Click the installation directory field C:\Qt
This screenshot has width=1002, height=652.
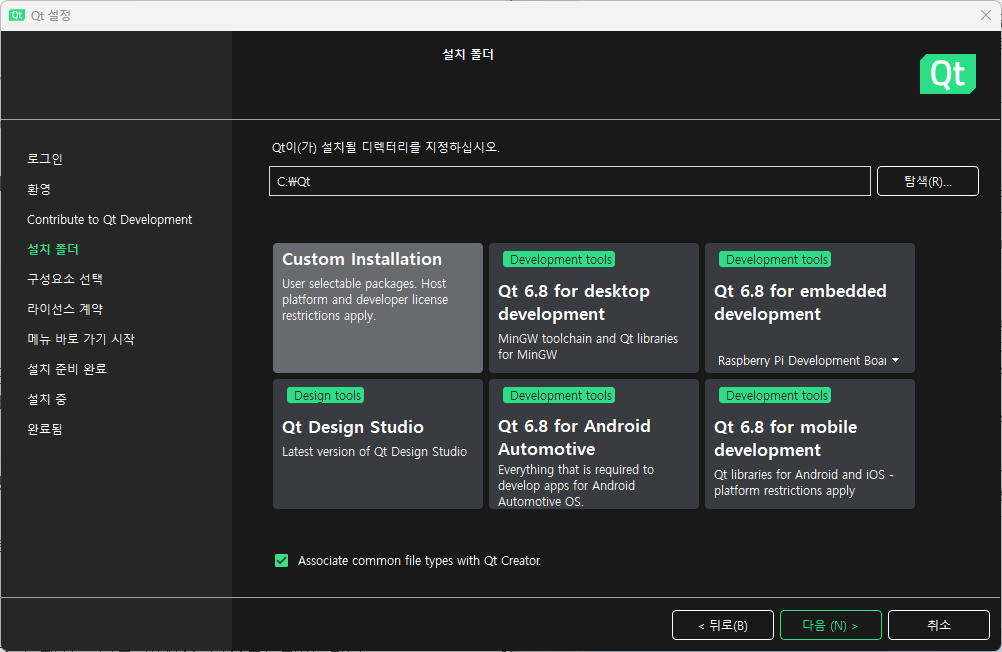tap(569, 181)
